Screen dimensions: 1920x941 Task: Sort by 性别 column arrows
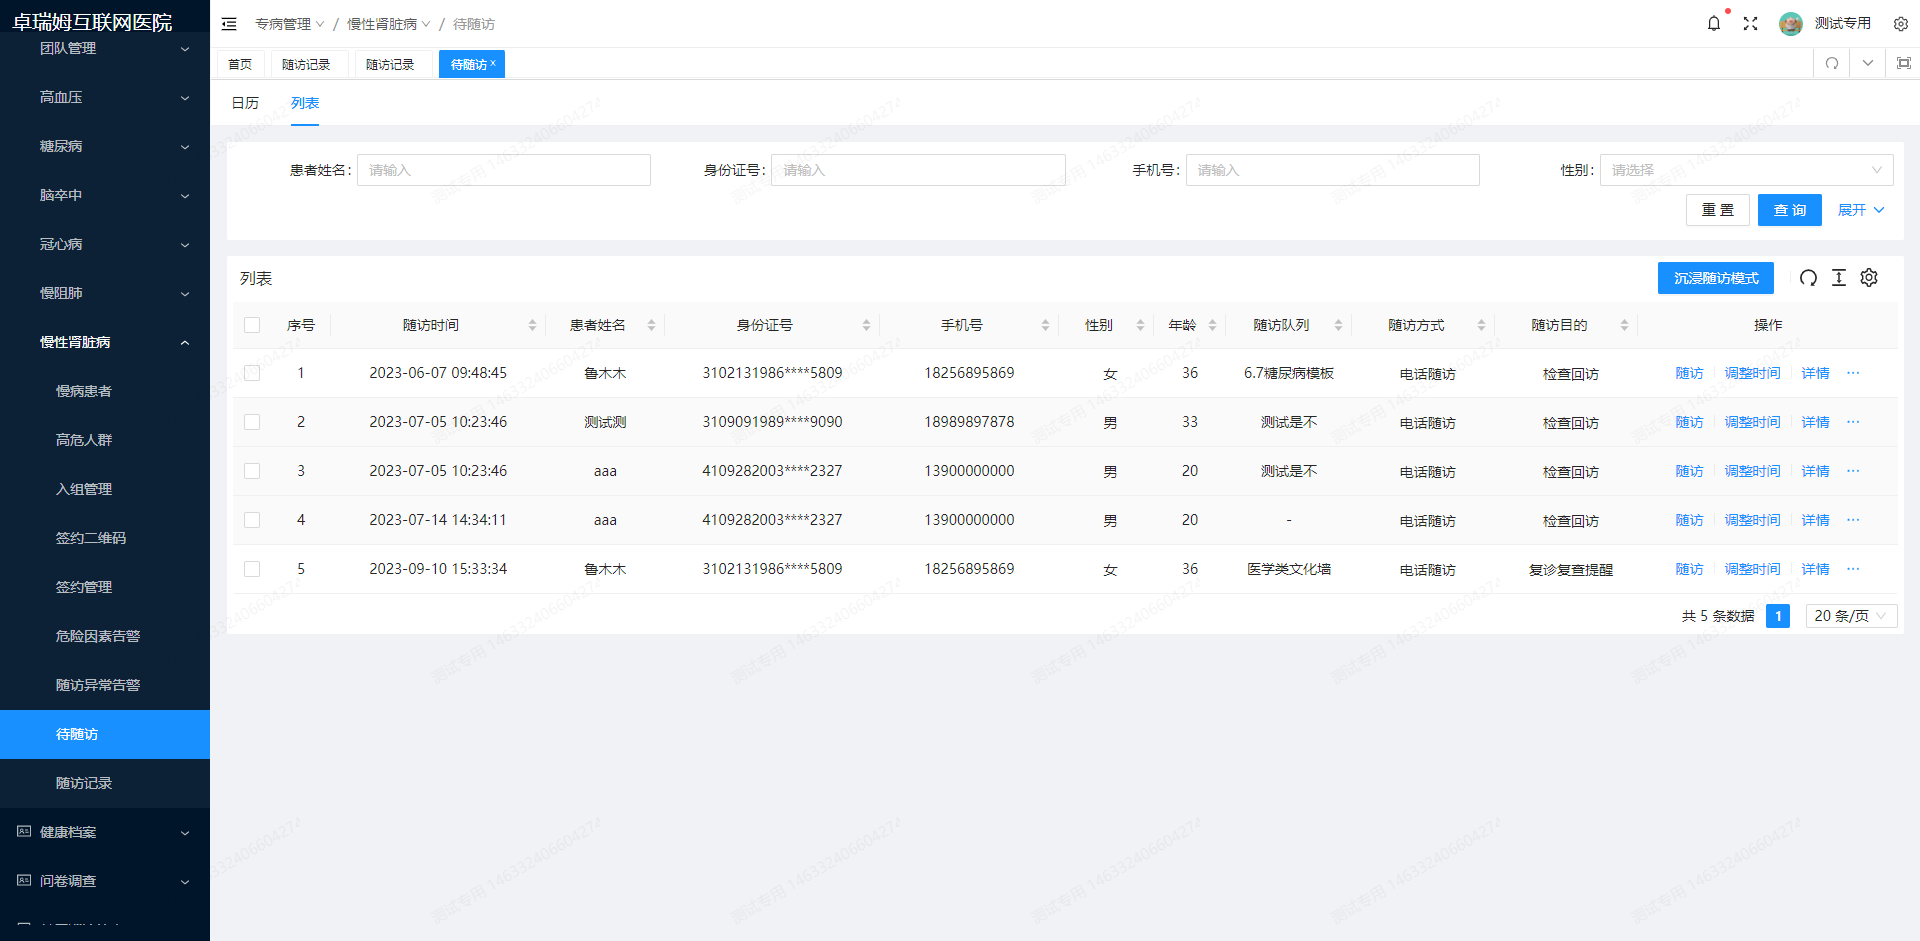coord(1140,325)
